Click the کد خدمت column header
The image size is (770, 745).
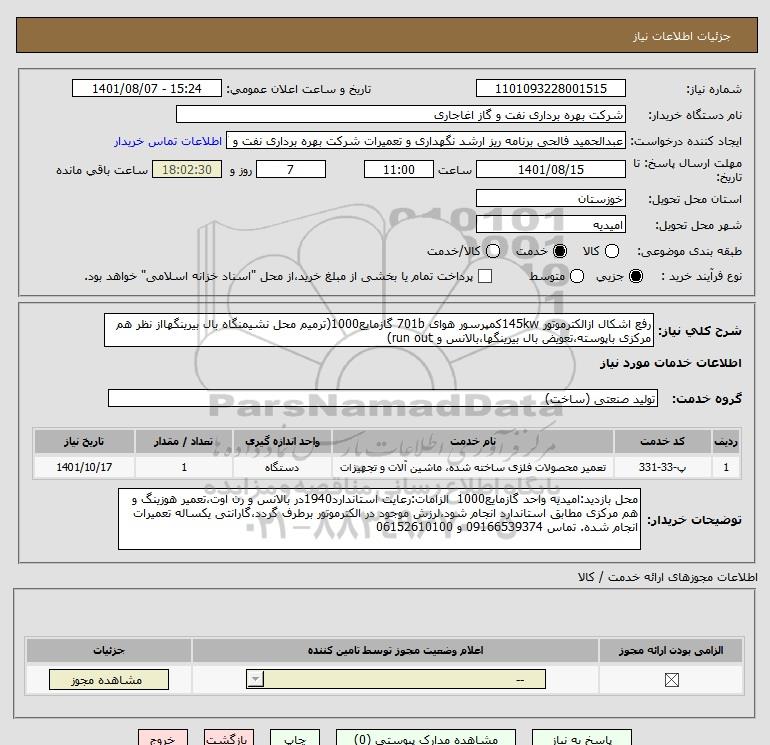pyautogui.click(x=662, y=441)
